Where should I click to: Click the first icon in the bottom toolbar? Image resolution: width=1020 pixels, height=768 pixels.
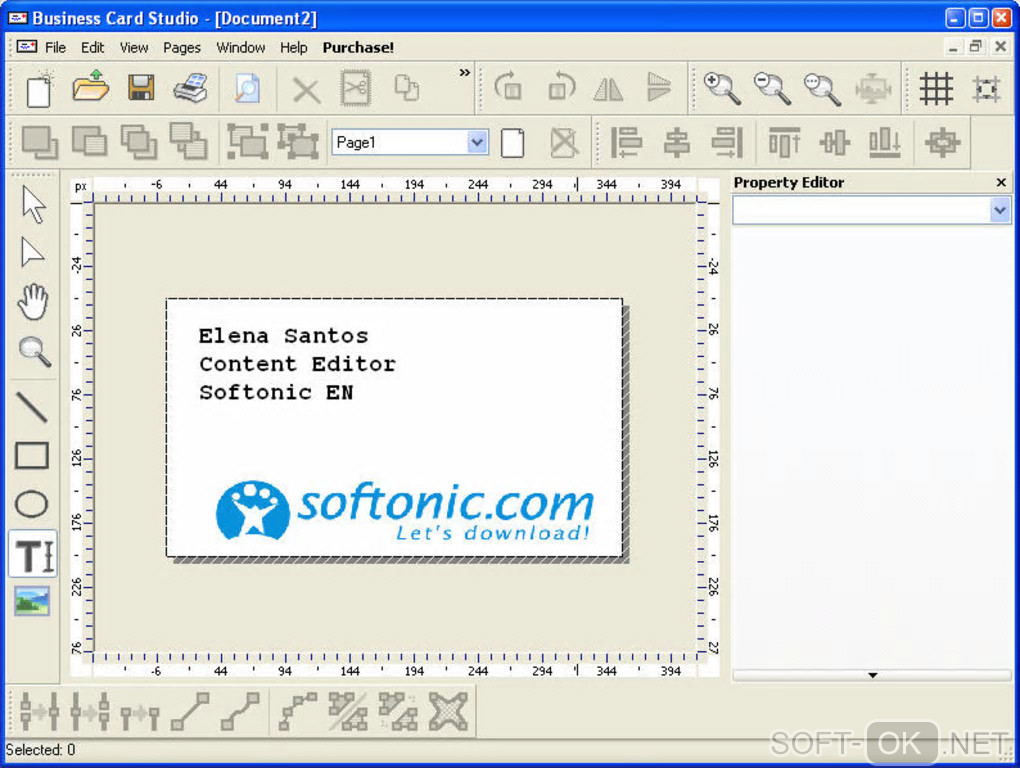tap(39, 711)
